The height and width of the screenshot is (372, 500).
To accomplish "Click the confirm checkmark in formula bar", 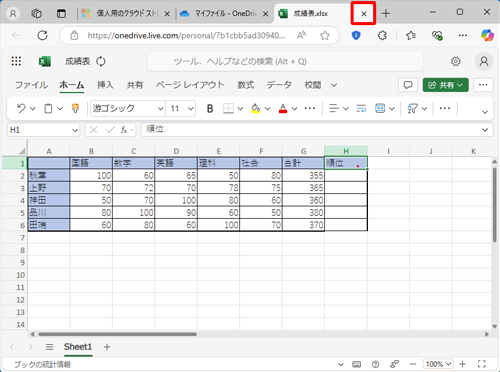I will point(110,130).
